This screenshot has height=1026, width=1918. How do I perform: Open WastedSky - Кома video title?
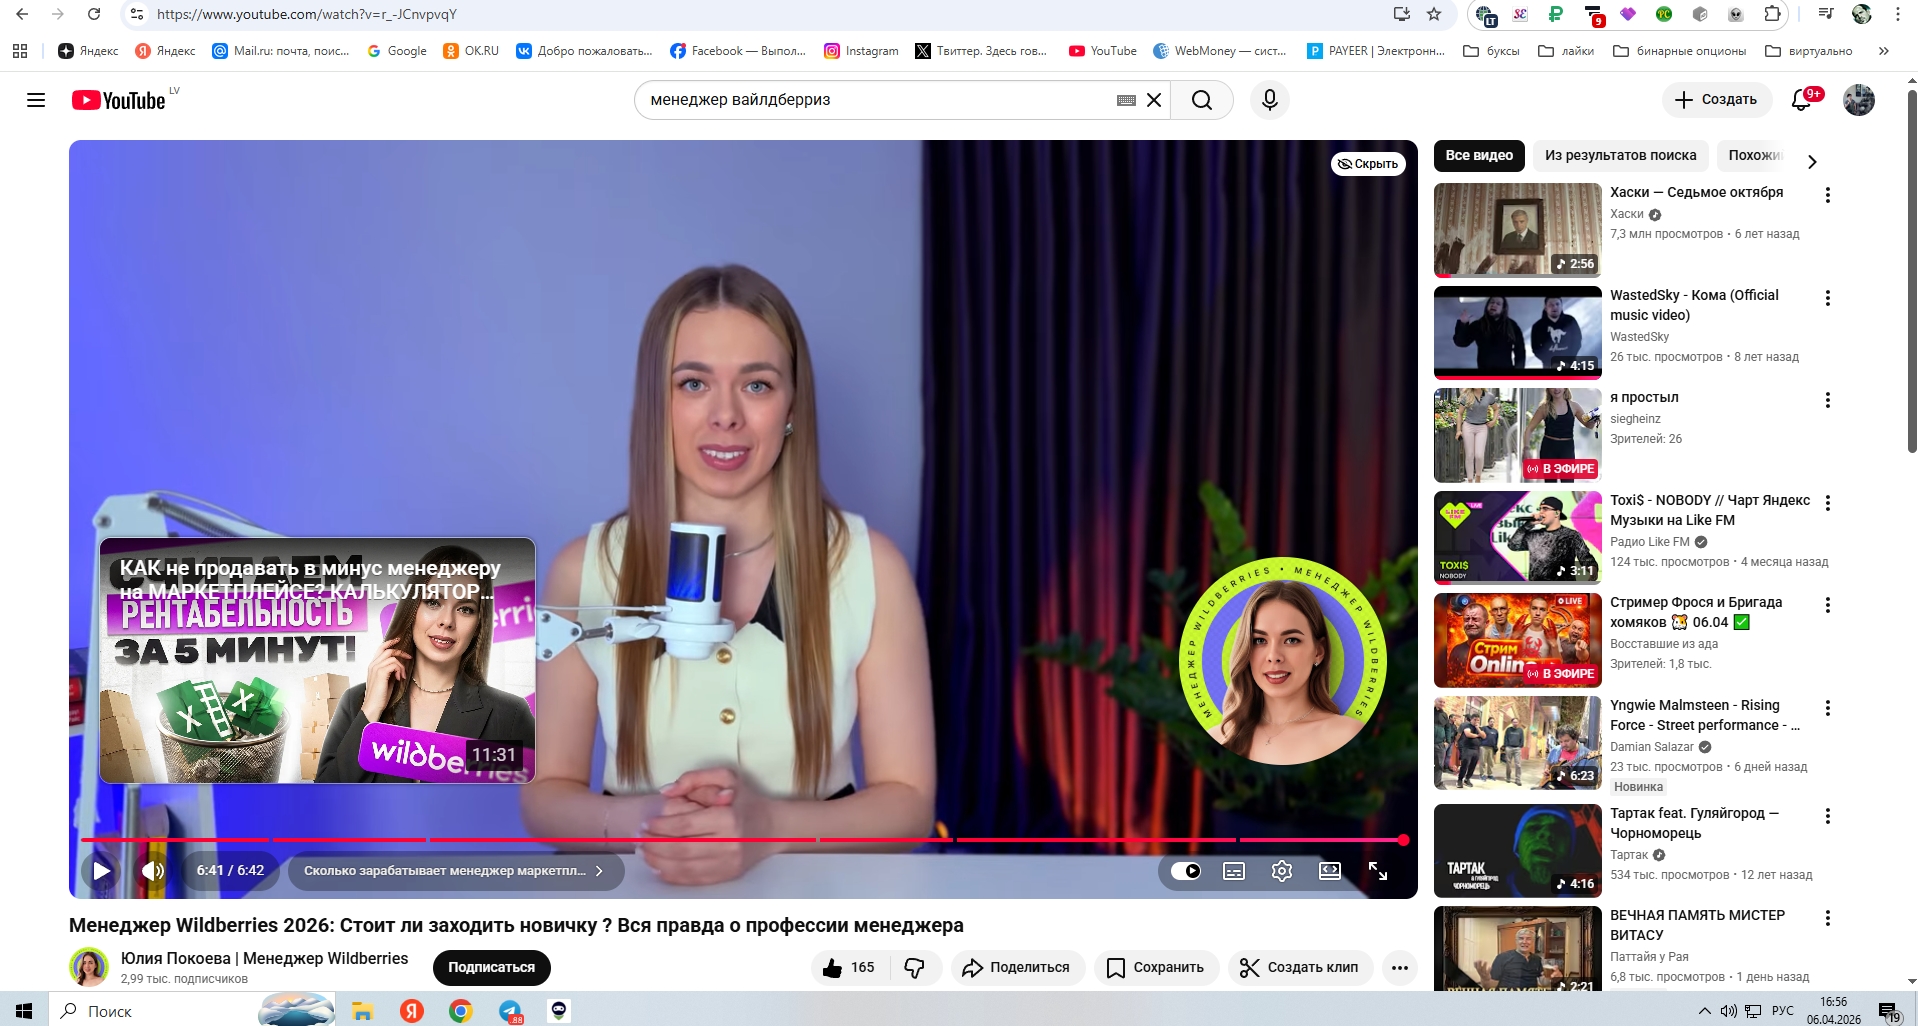tap(1694, 305)
